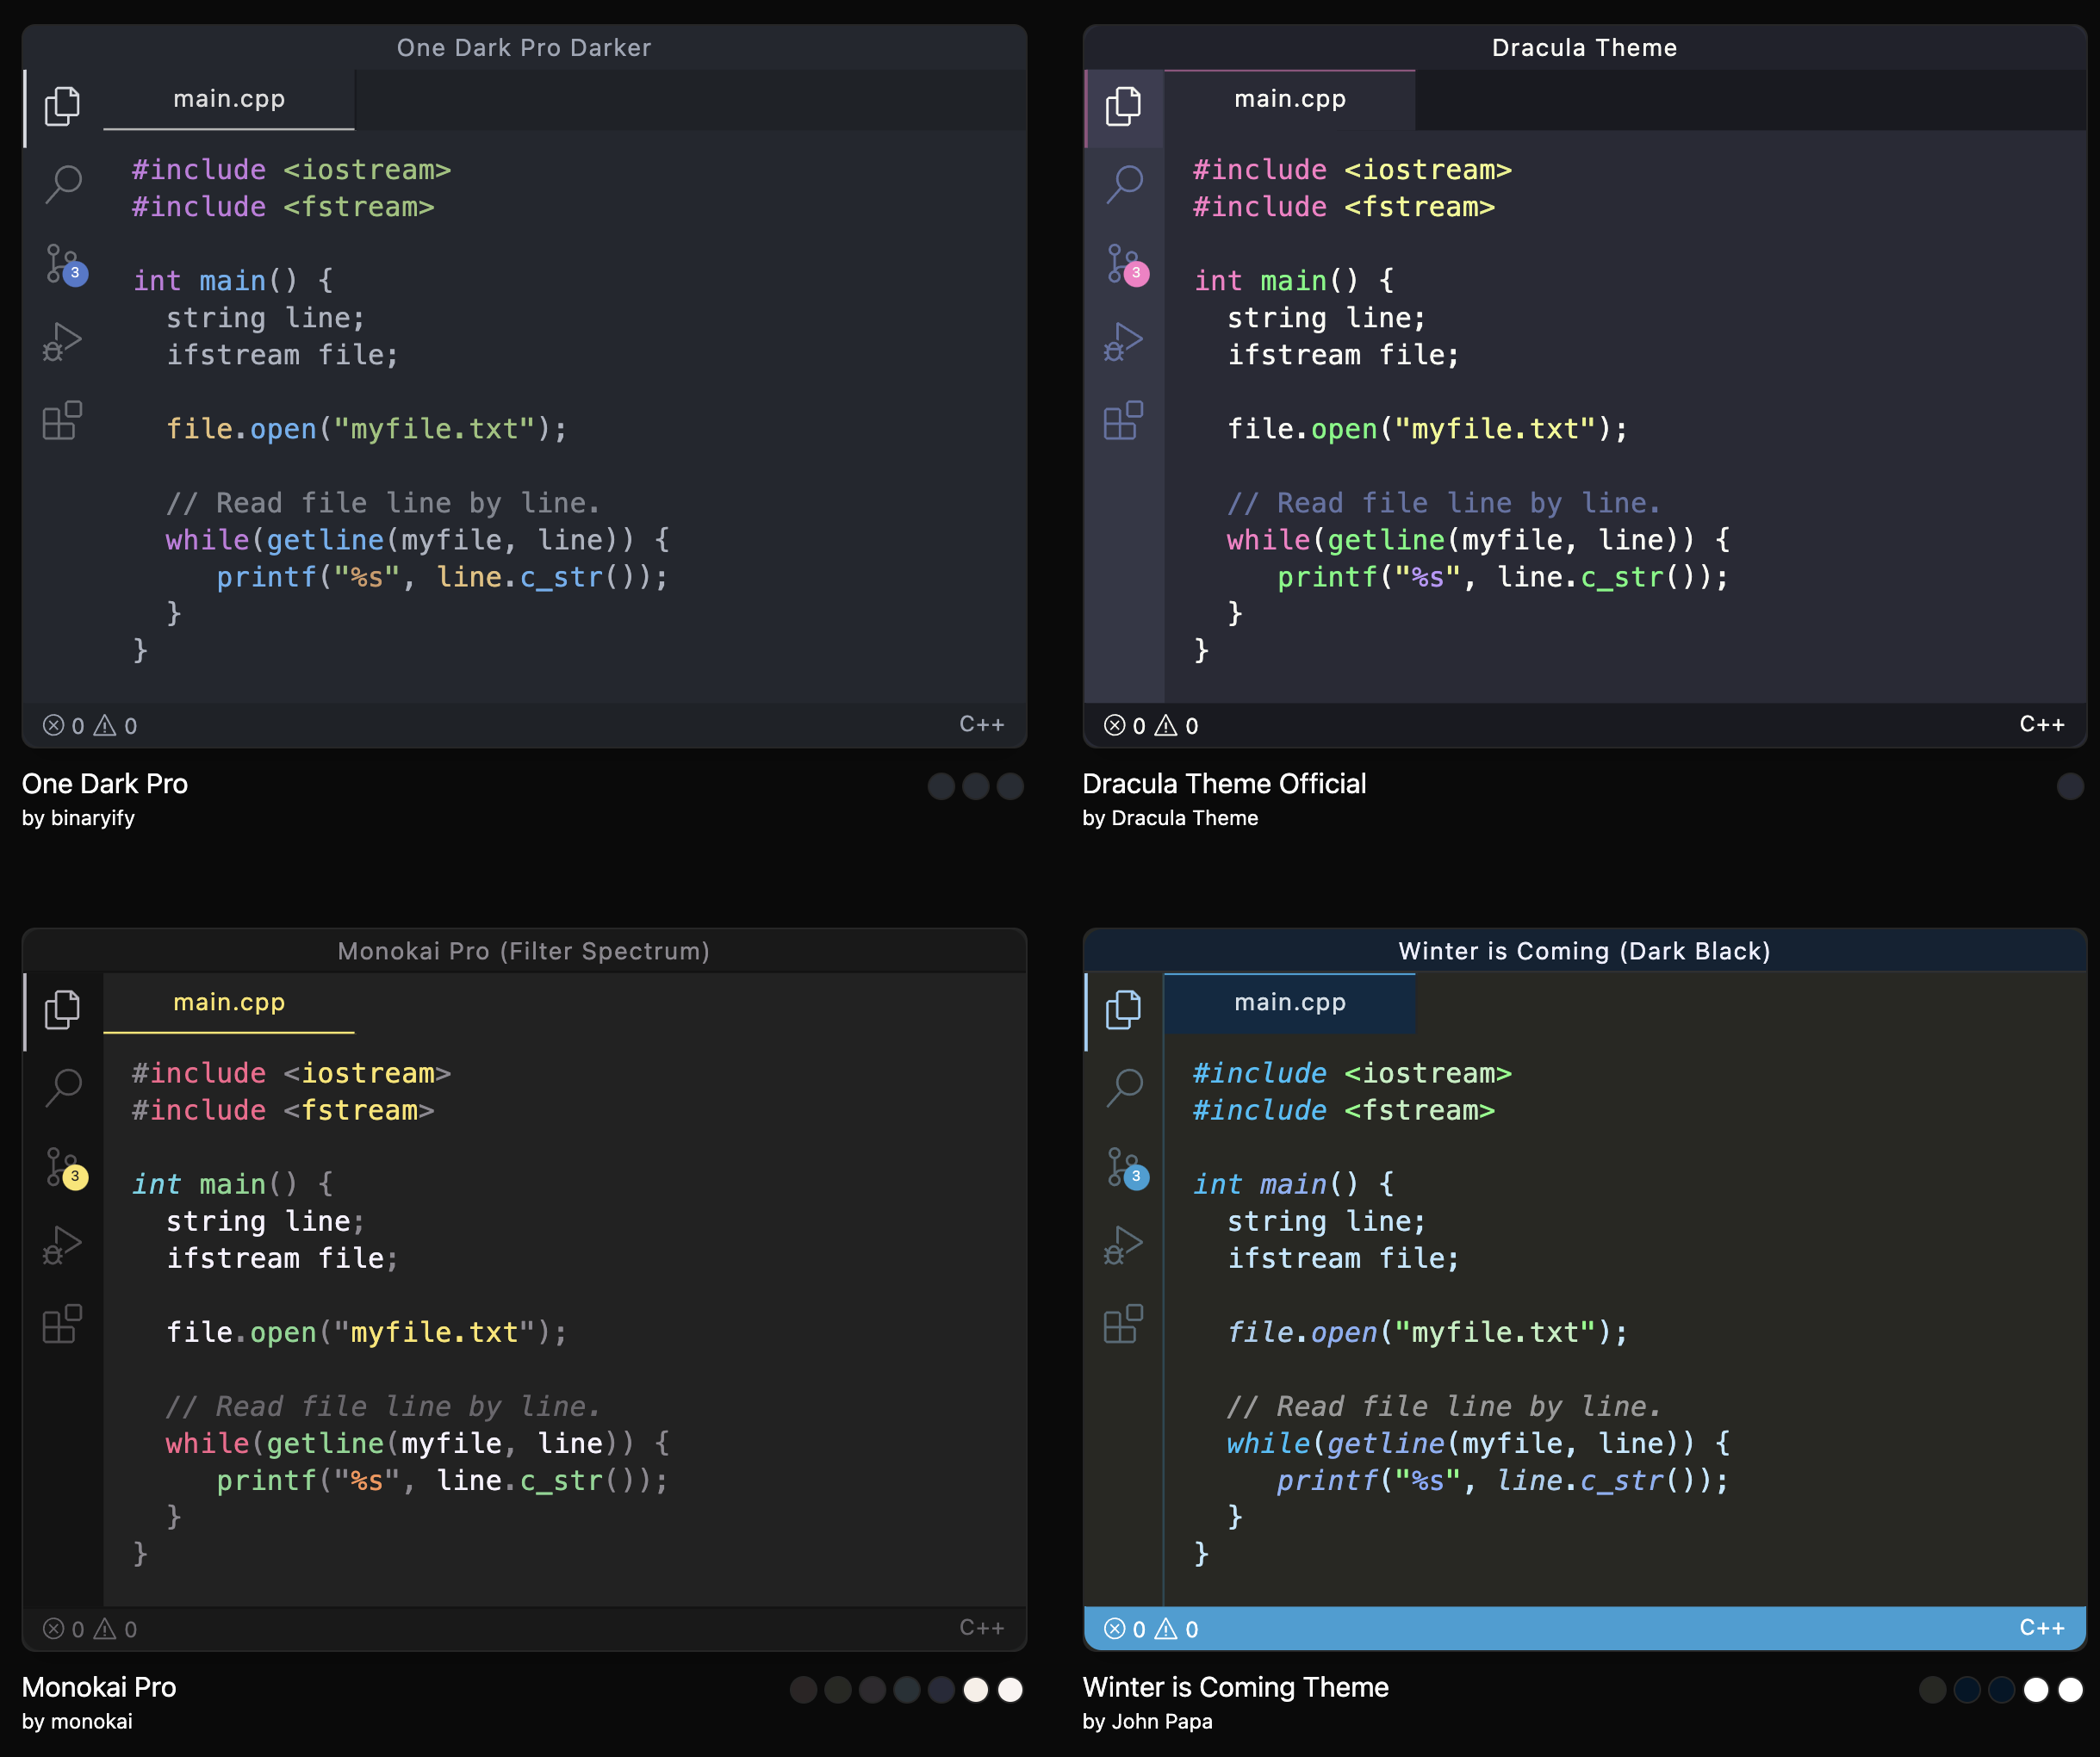Select first dark variant dot of Monokai Pro
Screen dimensions: 2100x1757
[803, 1690]
